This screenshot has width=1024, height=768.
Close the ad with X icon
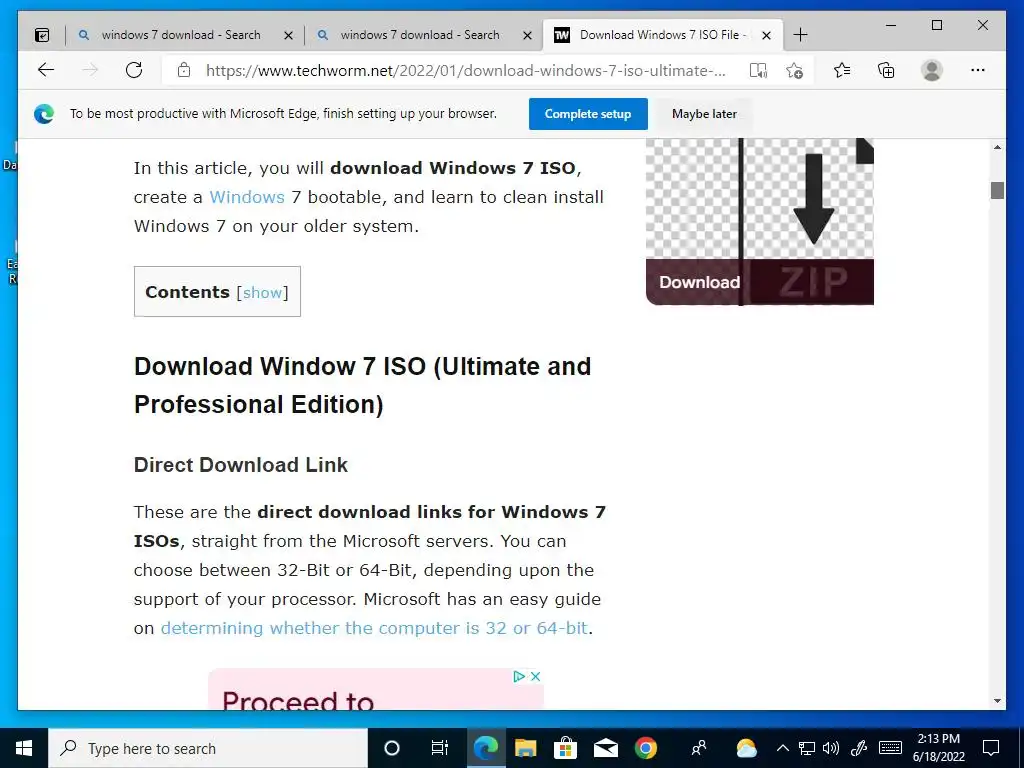536,676
